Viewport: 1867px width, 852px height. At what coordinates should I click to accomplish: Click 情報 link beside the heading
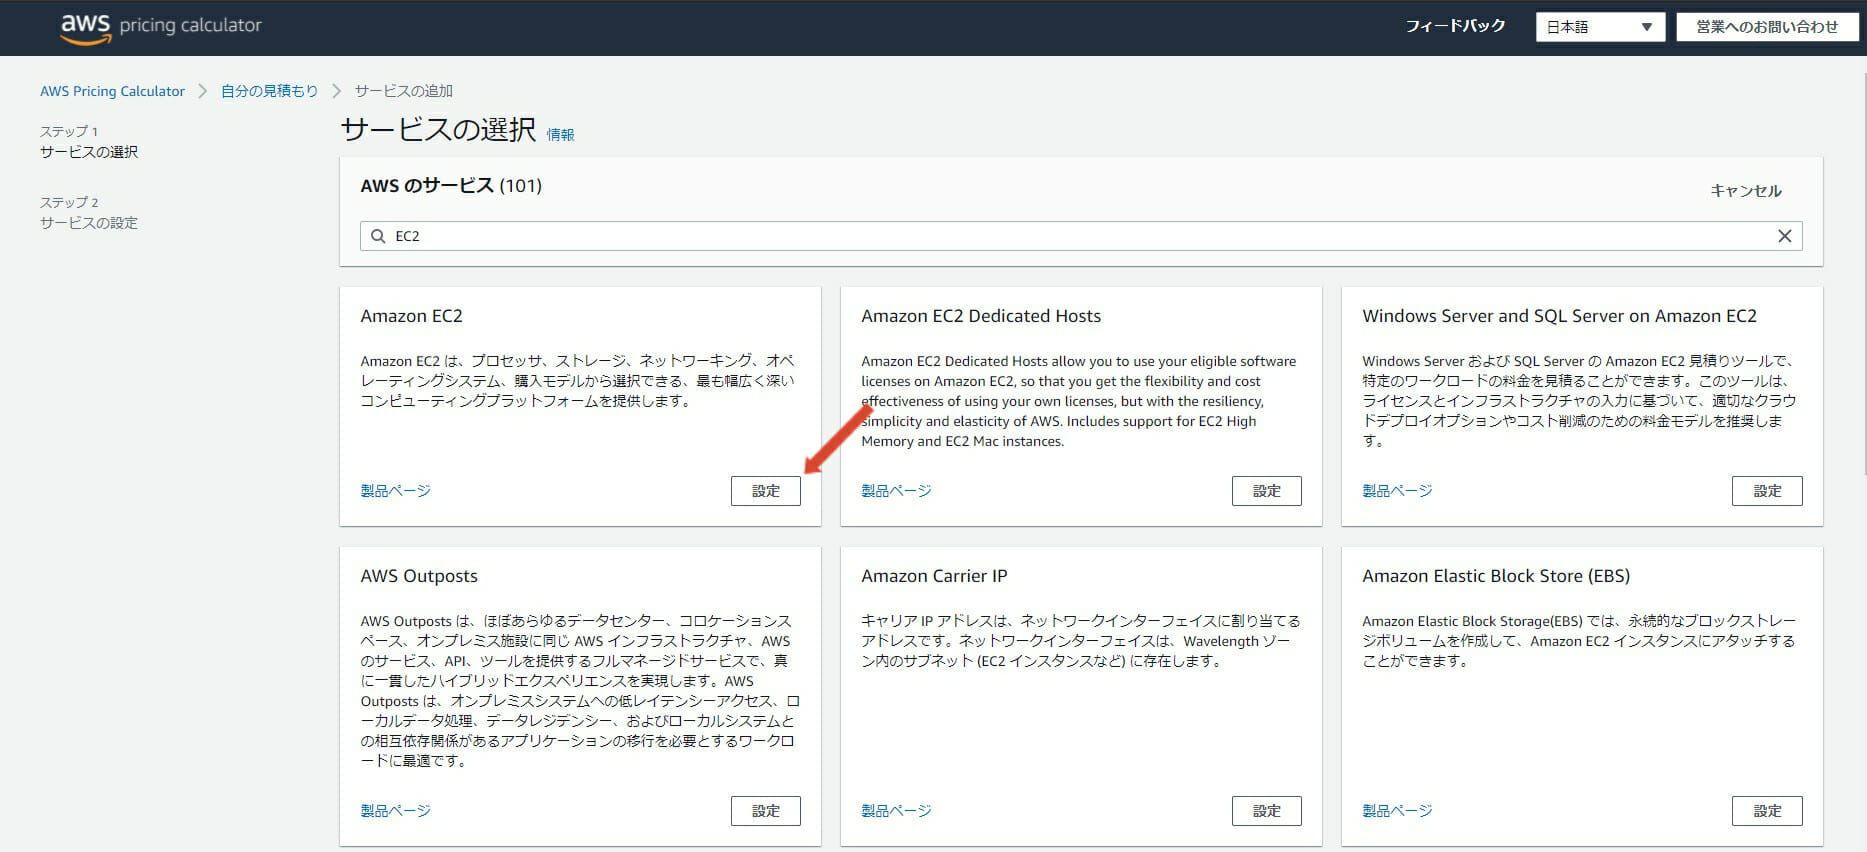point(560,135)
